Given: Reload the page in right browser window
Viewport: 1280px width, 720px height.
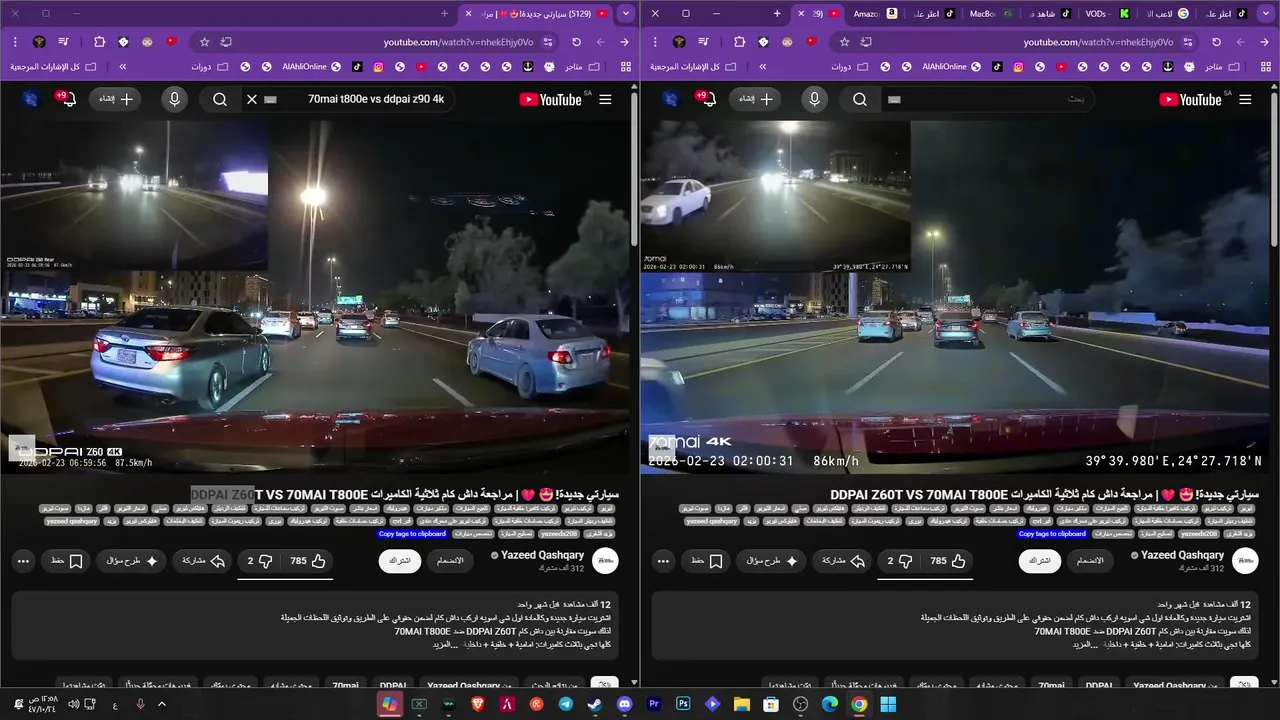Looking at the screenshot, I should click(x=1216, y=42).
